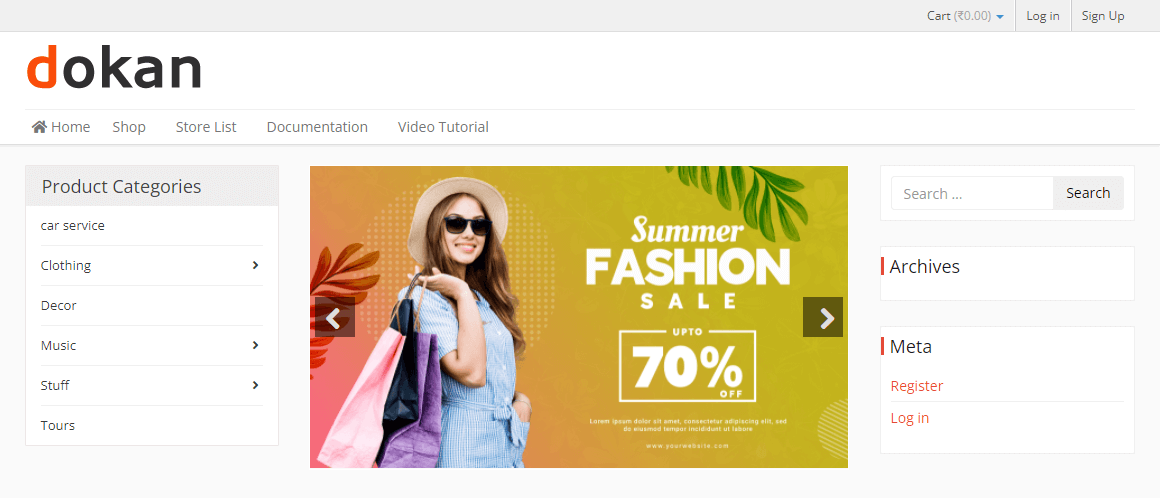Open the Cart dropdown arrow
The height and width of the screenshot is (498, 1160).
point(999,16)
